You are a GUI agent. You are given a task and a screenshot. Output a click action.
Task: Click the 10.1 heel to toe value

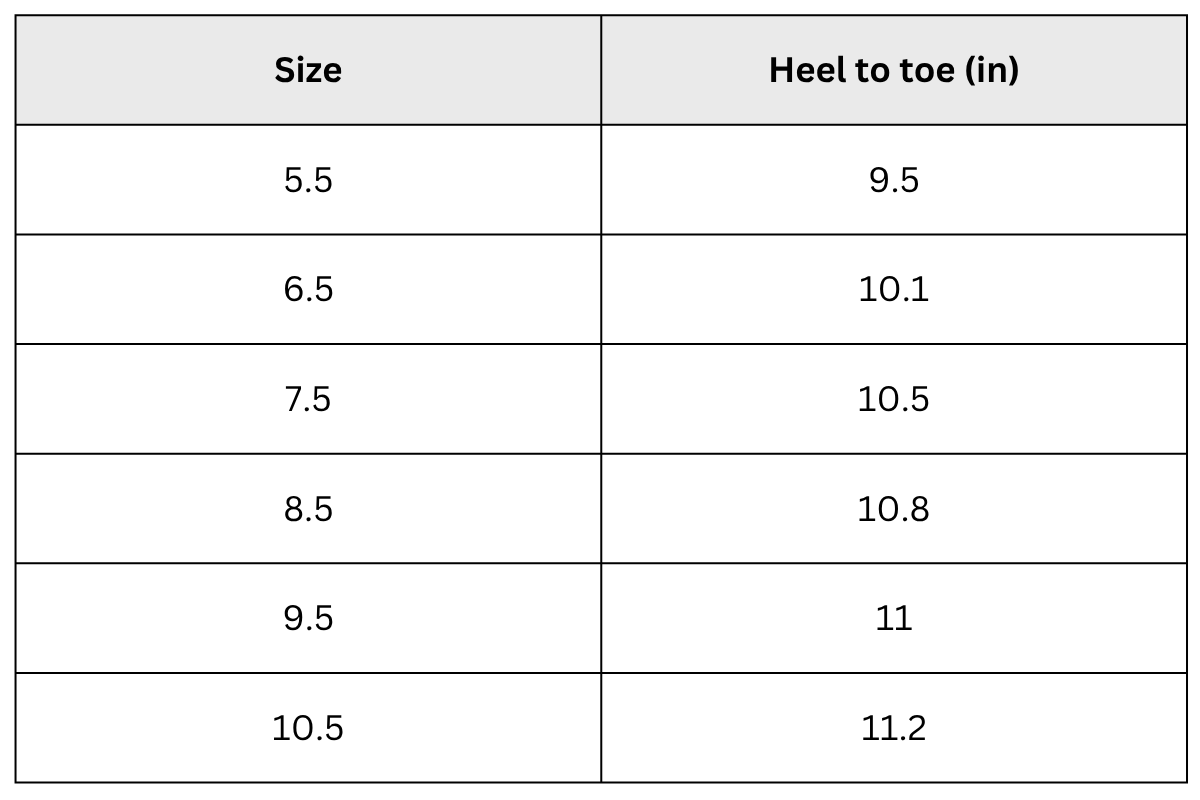[894, 290]
